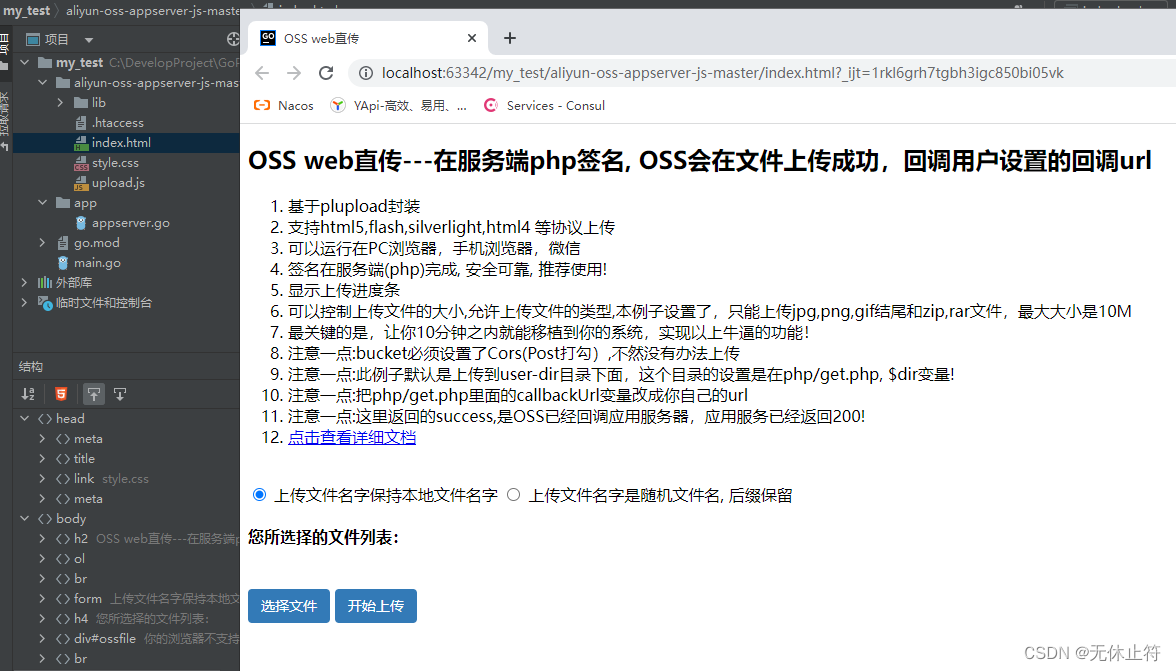Click the browser reload button
The image size is (1176, 671).
pos(325,73)
